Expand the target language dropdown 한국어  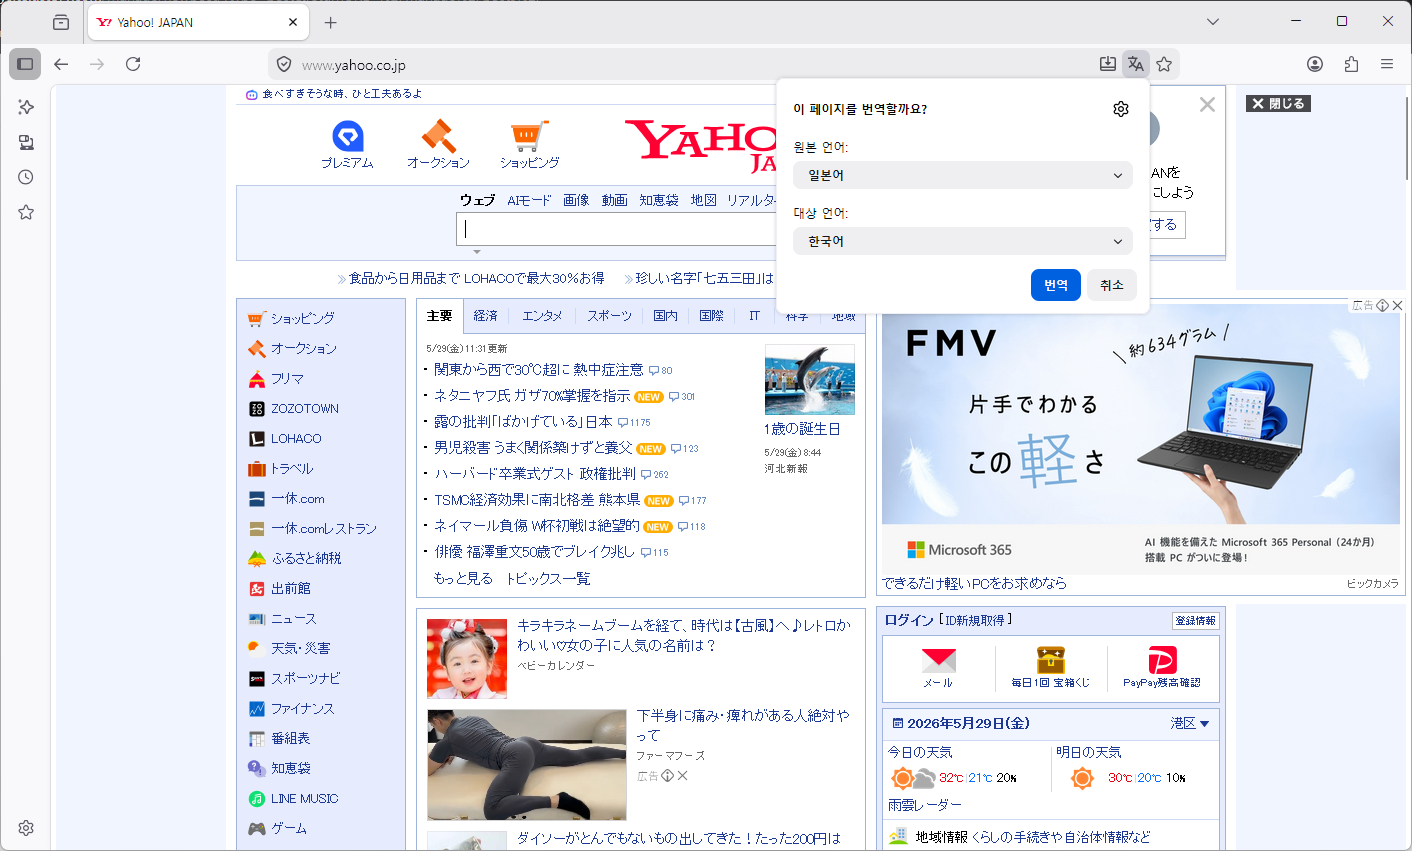point(963,241)
